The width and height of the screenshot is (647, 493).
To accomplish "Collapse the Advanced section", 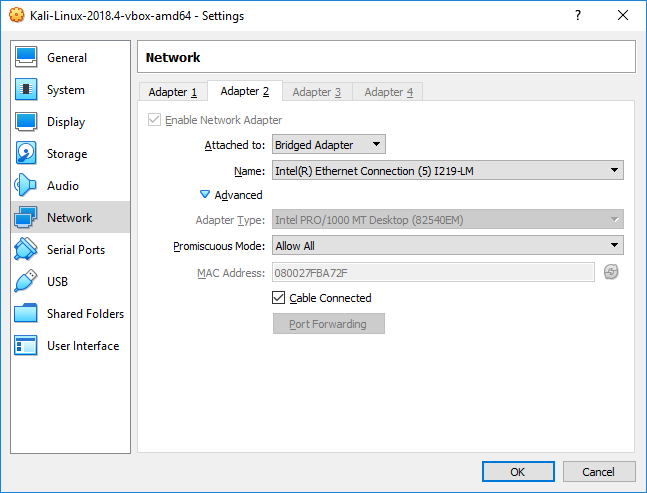I will (x=206, y=195).
